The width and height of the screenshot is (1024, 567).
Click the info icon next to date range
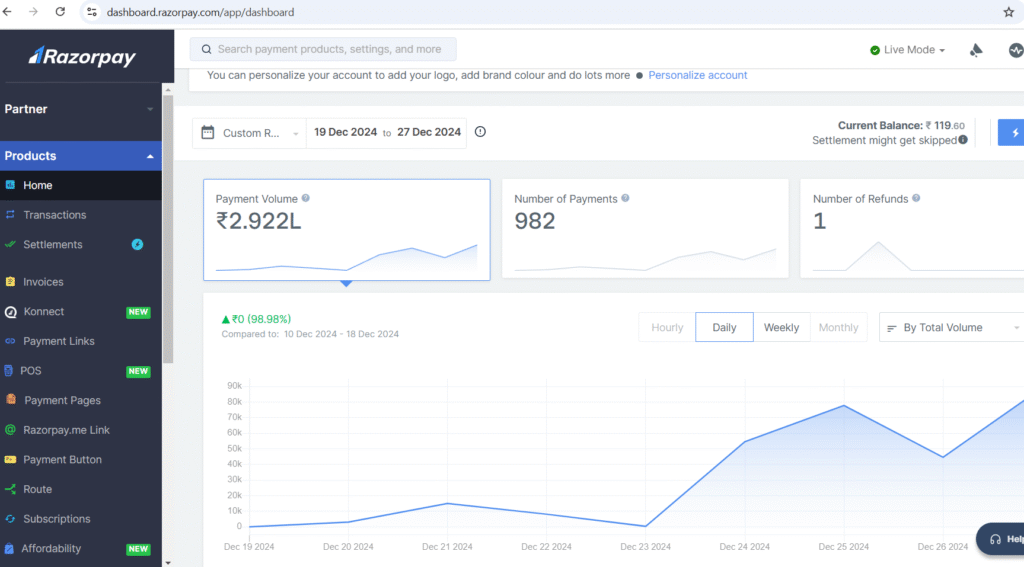pyautogui.click(x=480, y=132)
